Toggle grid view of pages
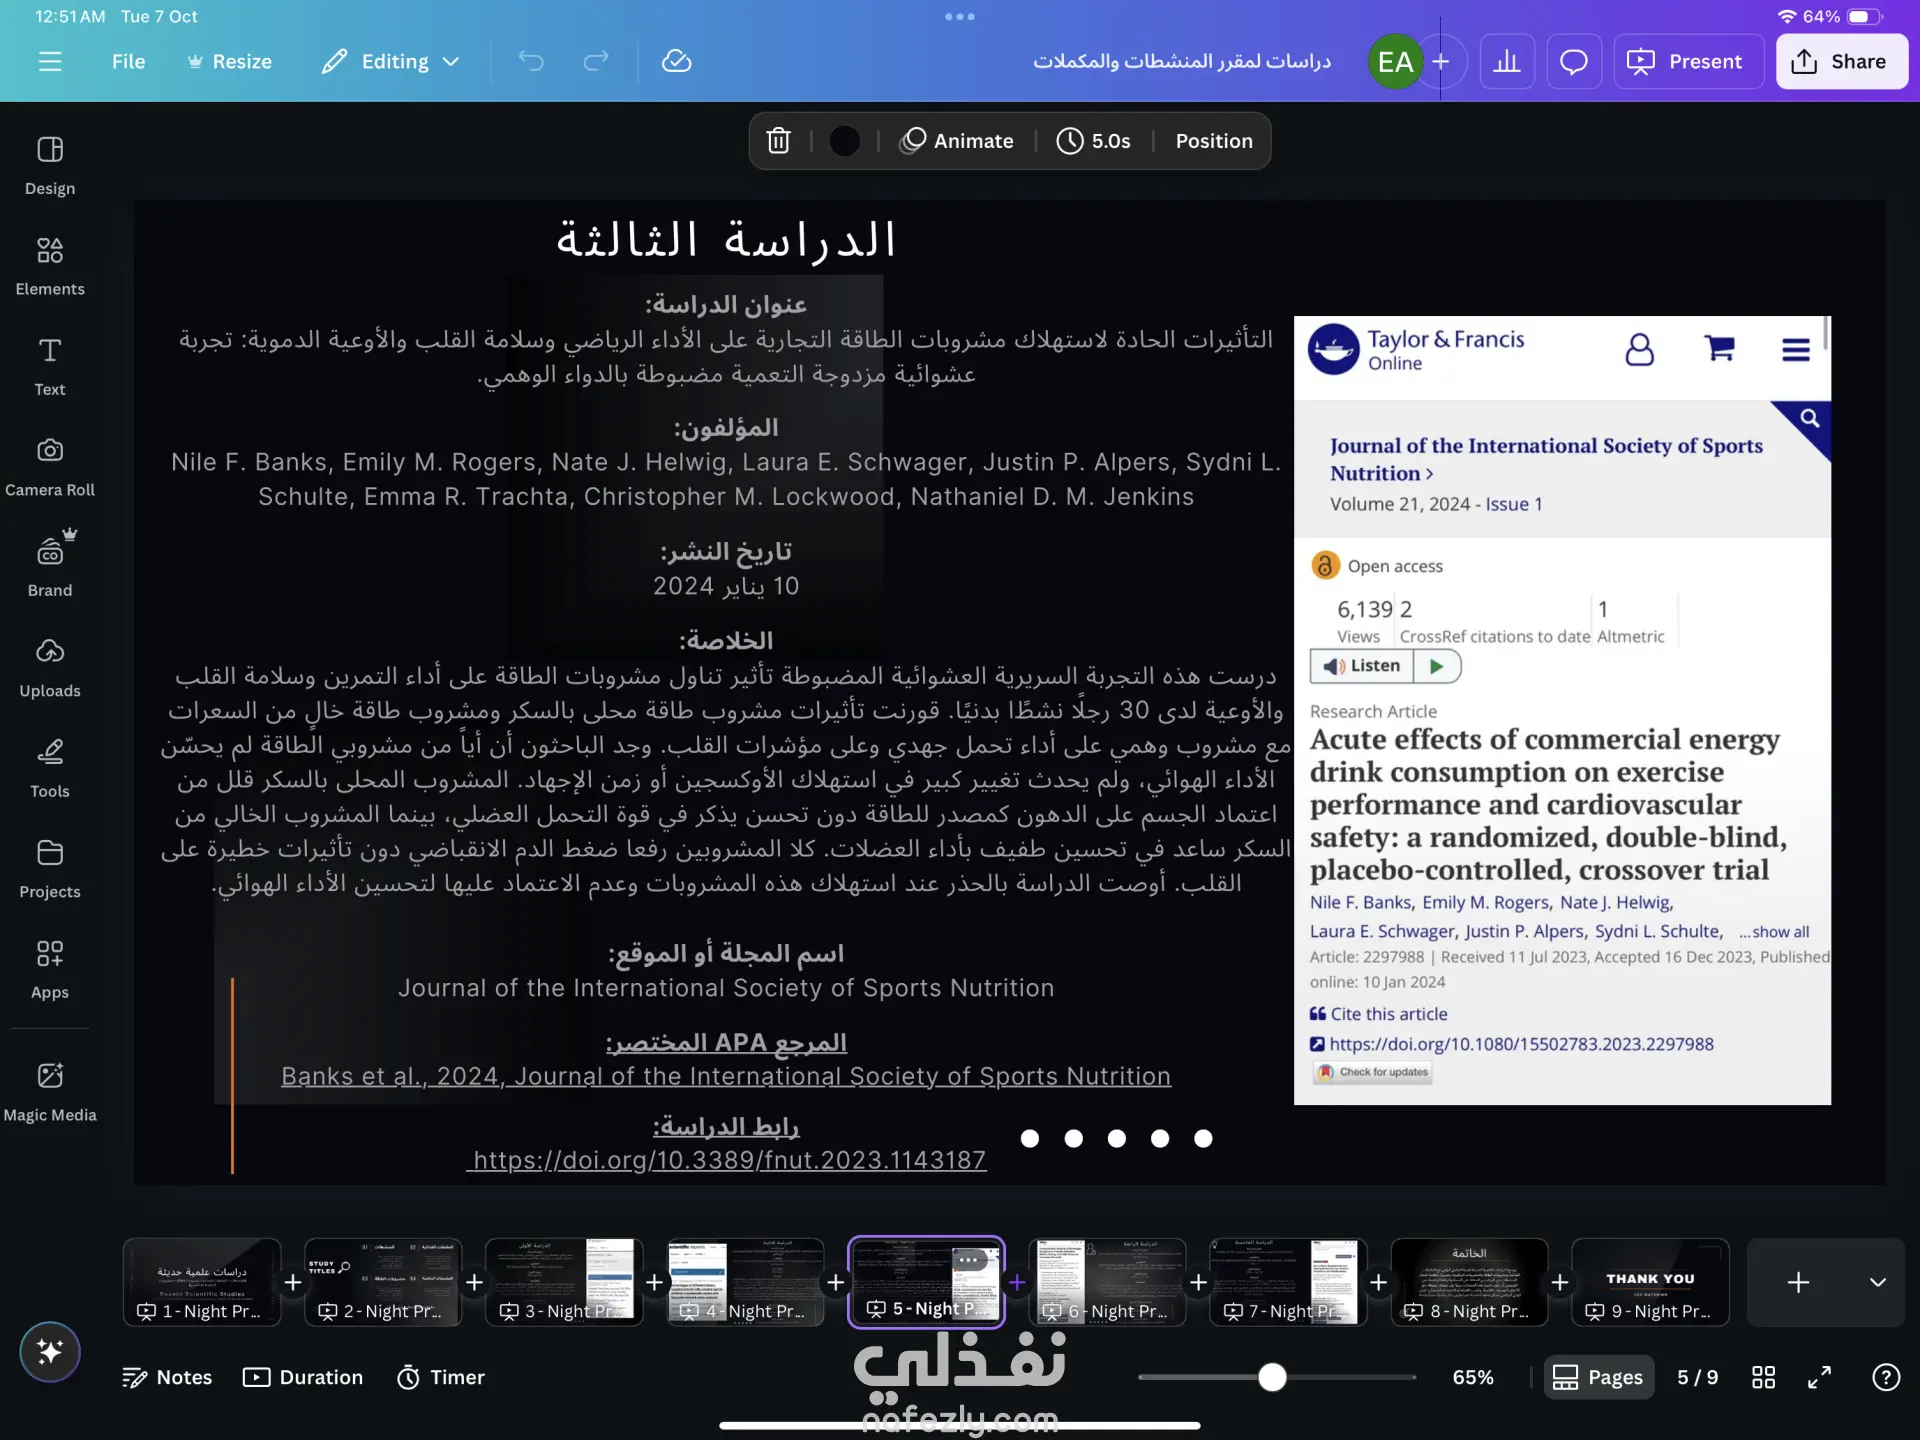 pos(1763,1377)
